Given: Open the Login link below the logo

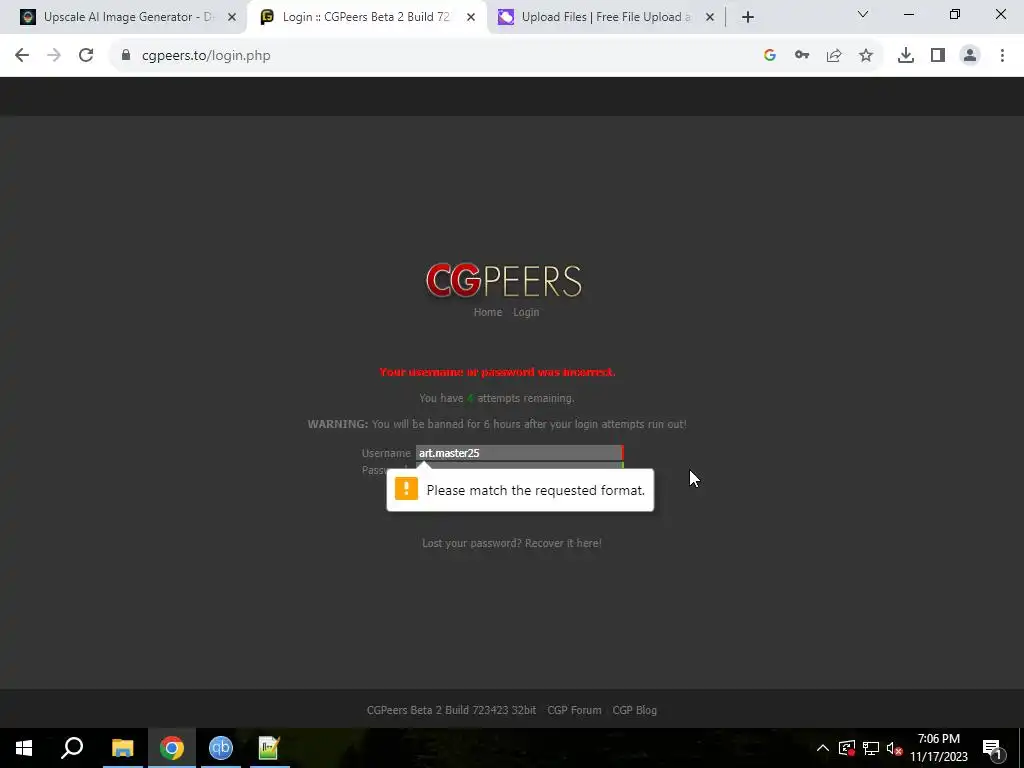Looking at the screenshot, I should [526, 312].
